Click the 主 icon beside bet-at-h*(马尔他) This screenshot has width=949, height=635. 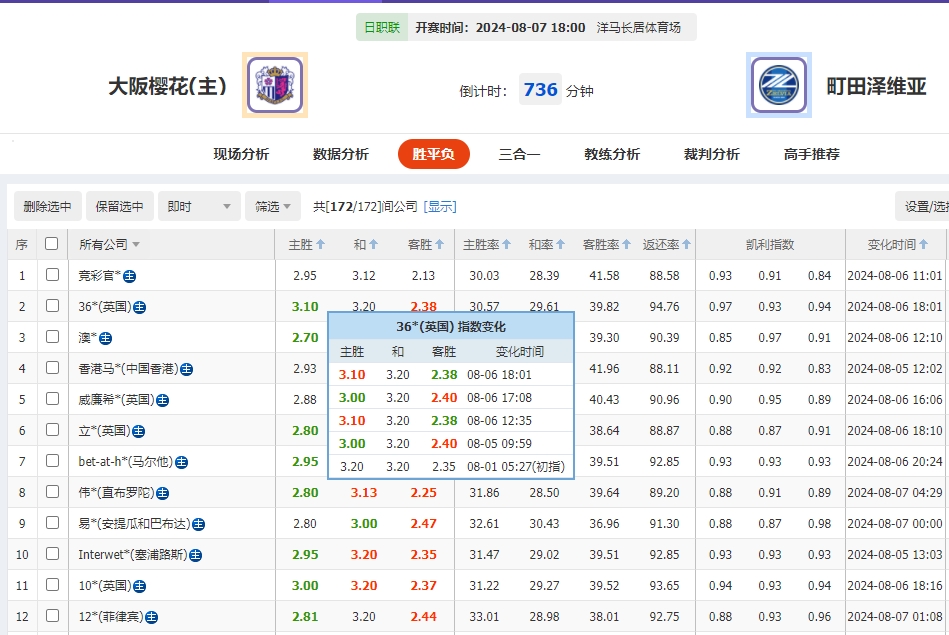182,461
